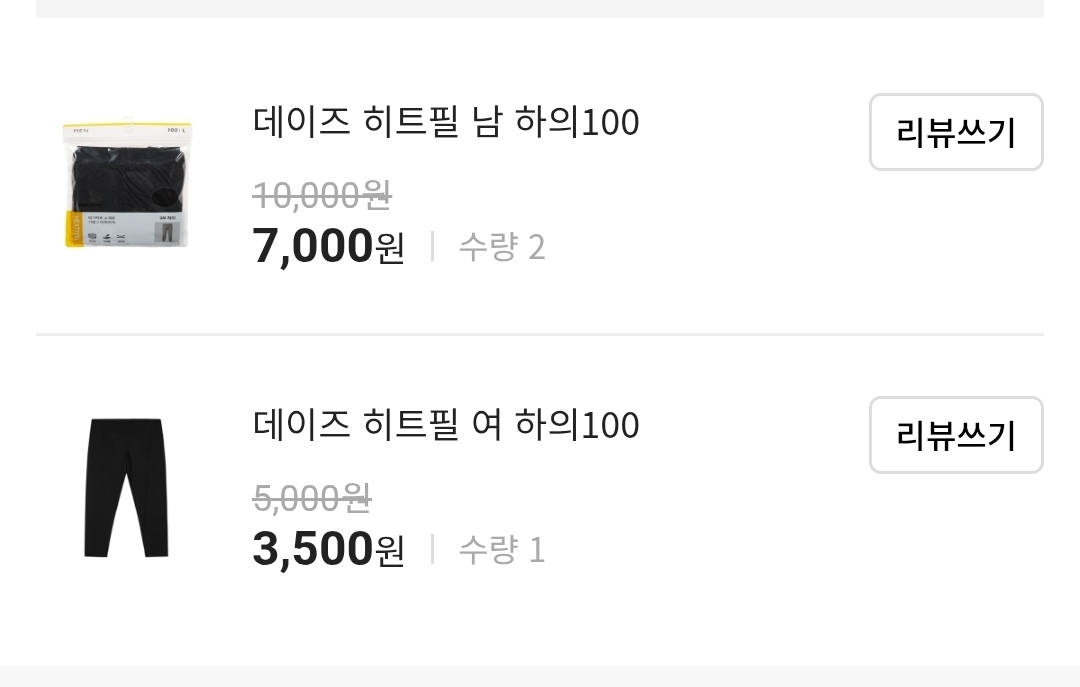
Task: Open the 데이즈 히트필 여 하의100 product page
Action: coord(446,424)
